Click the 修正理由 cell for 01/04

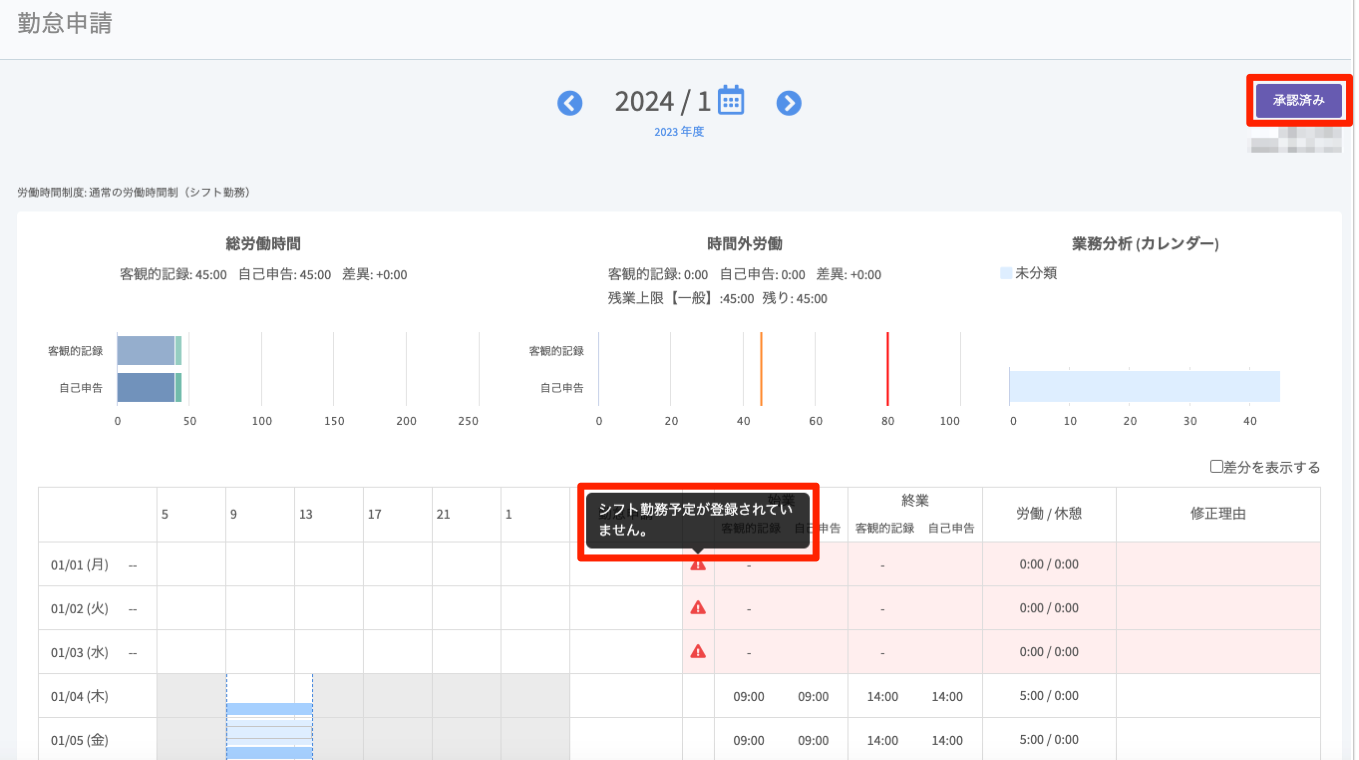(x=1217, y=696)
